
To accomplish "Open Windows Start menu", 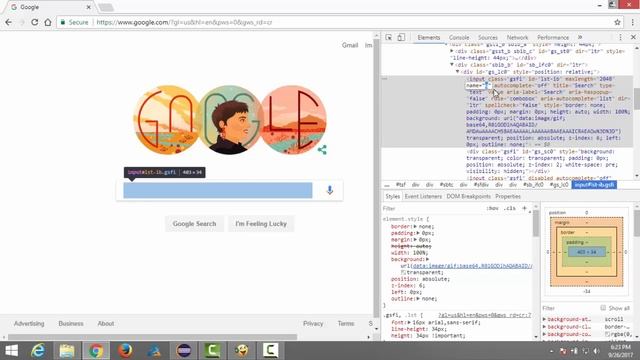I will [11, 351].
